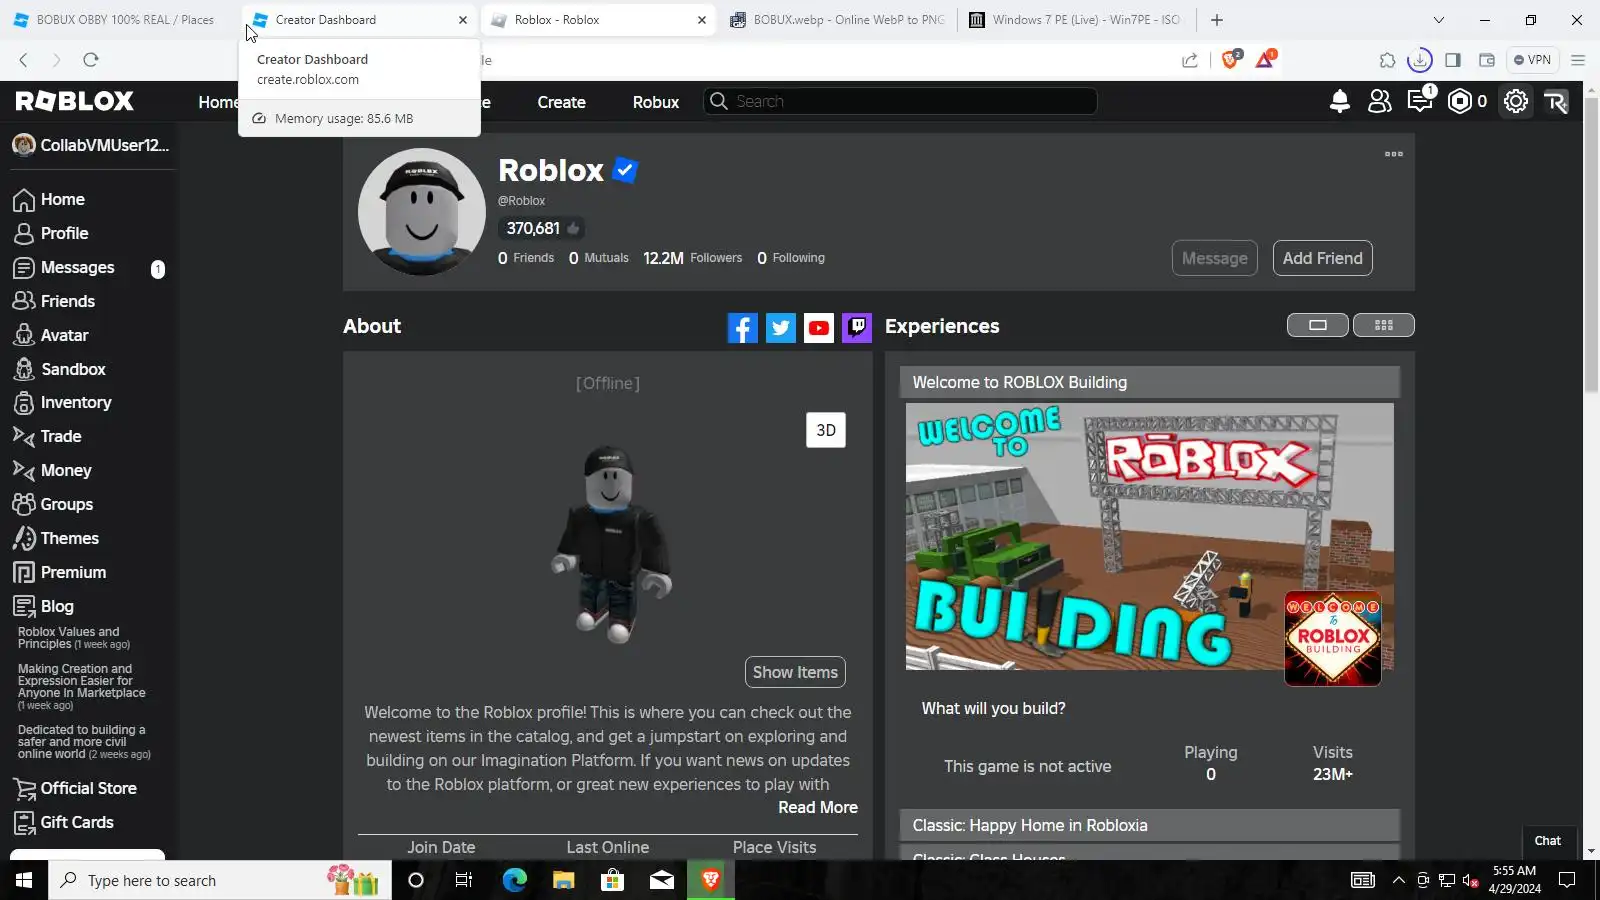The width and height of the screenshot is (1600, 900).
Task: Open Trade in the sidebar
Action: tap(48, 437)
